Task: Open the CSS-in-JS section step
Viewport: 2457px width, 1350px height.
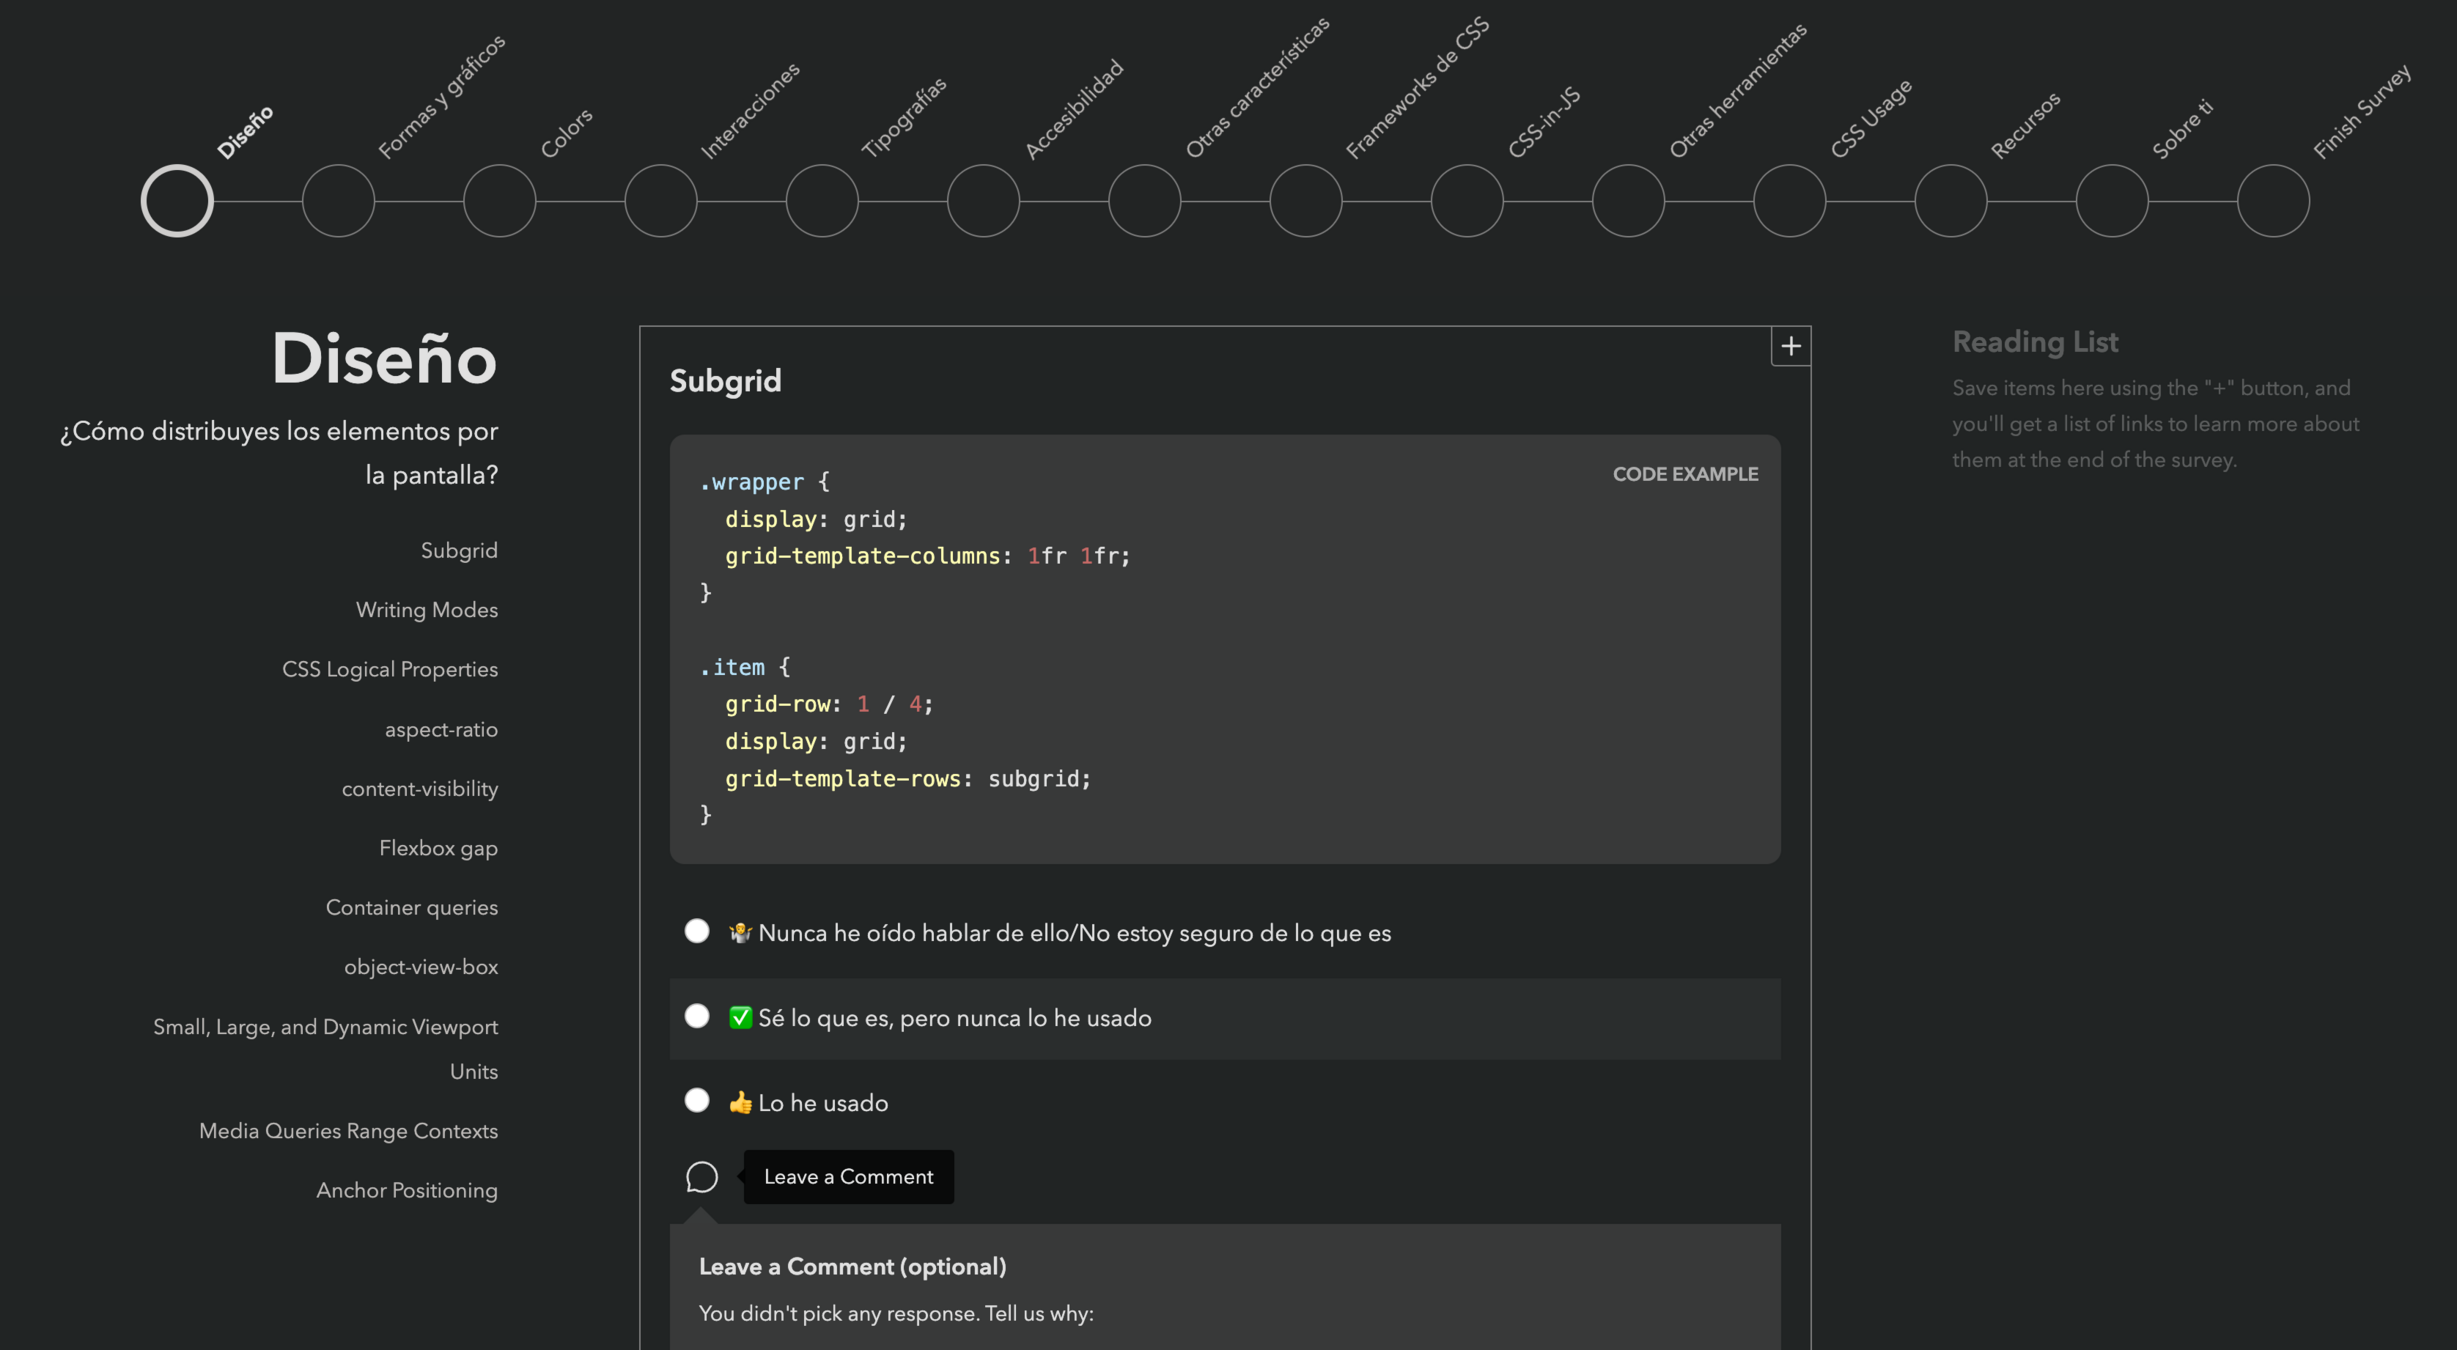Action: pos(1467,201)
